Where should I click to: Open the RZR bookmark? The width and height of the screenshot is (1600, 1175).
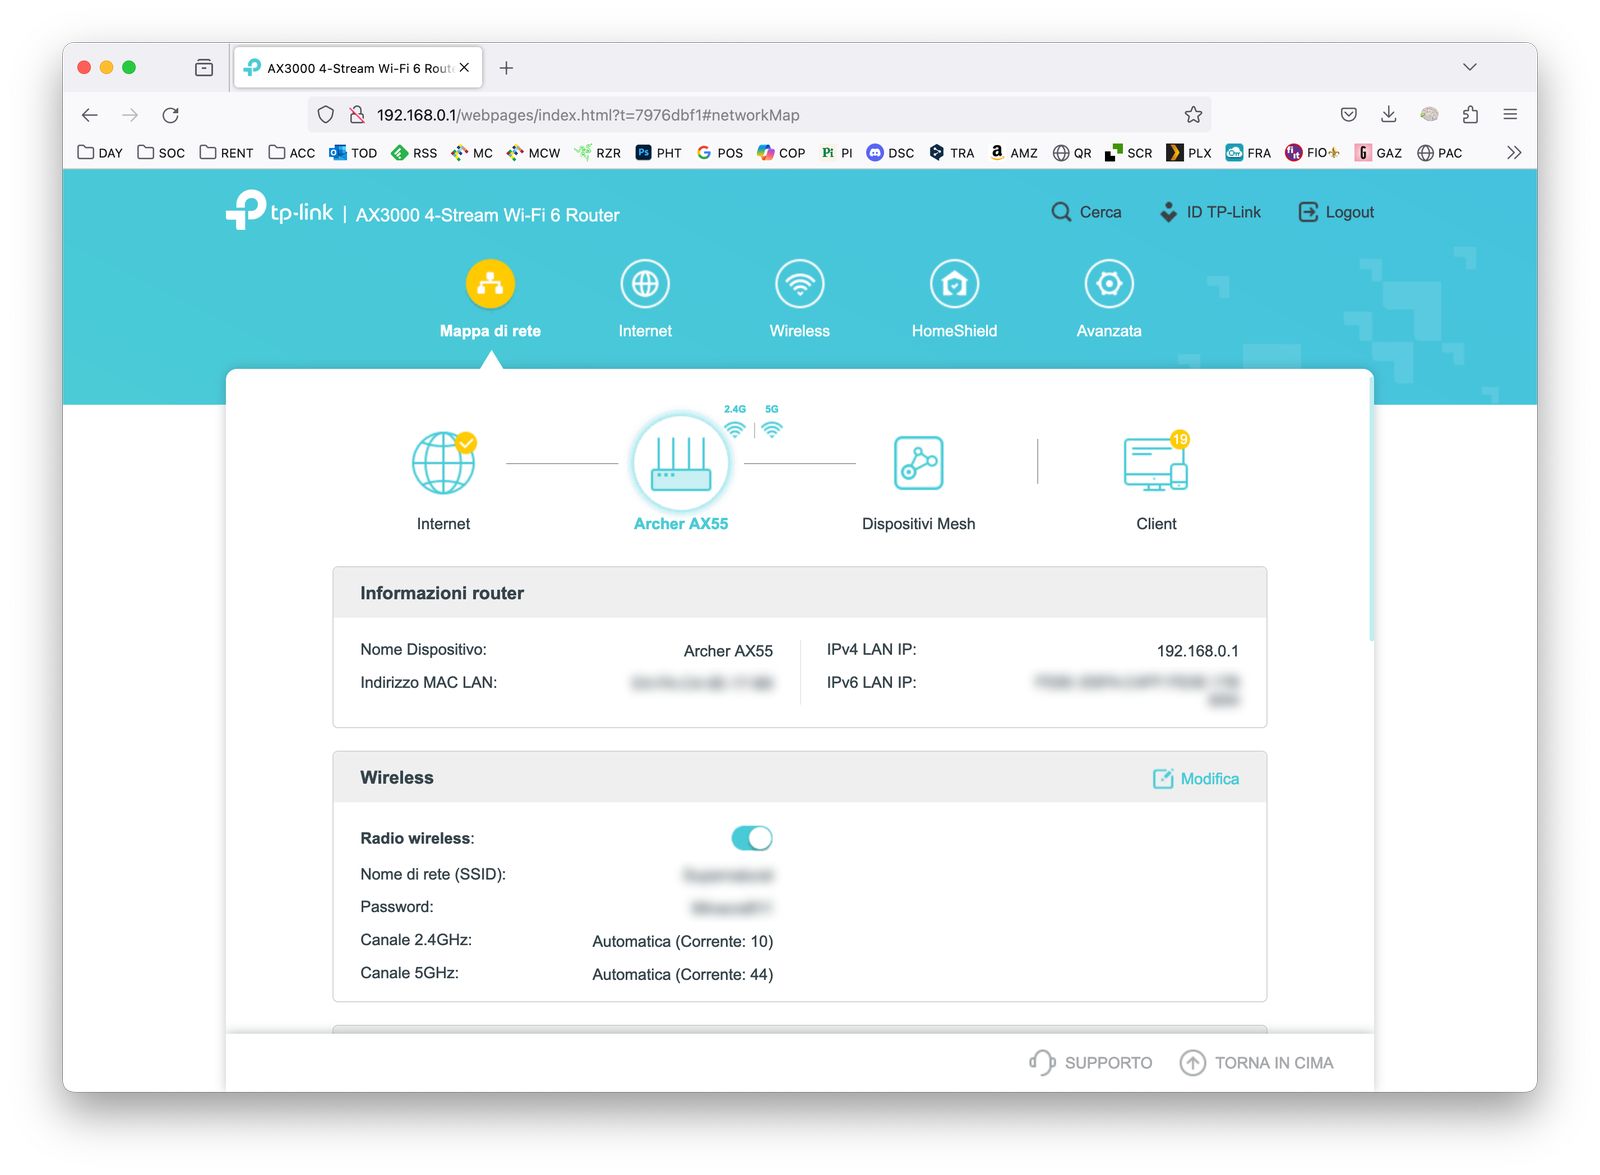pyautogui.click(x=597, y=153)
